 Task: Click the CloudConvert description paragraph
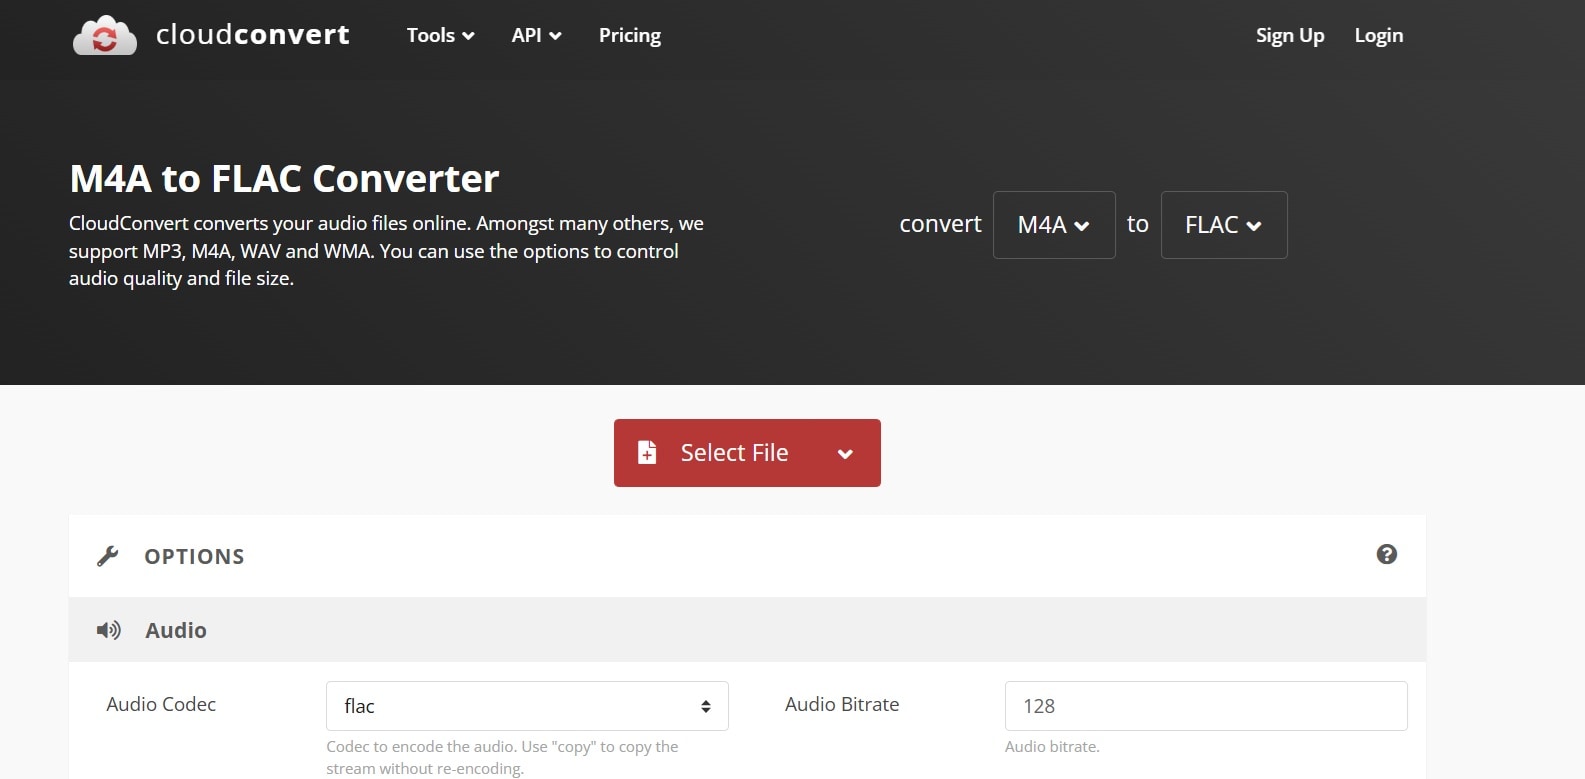386,251
